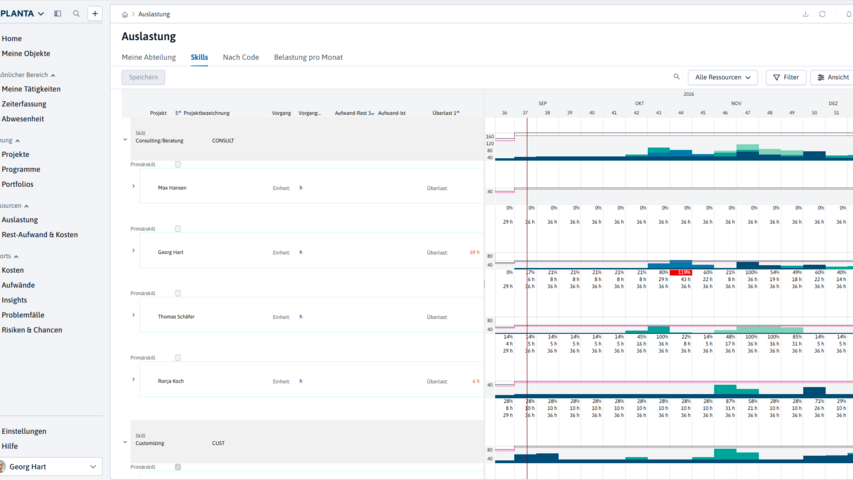This screenshot has height=480, width=853.
Task: Refresh using the reload icon in the top bar
Action: click(822, 14)
